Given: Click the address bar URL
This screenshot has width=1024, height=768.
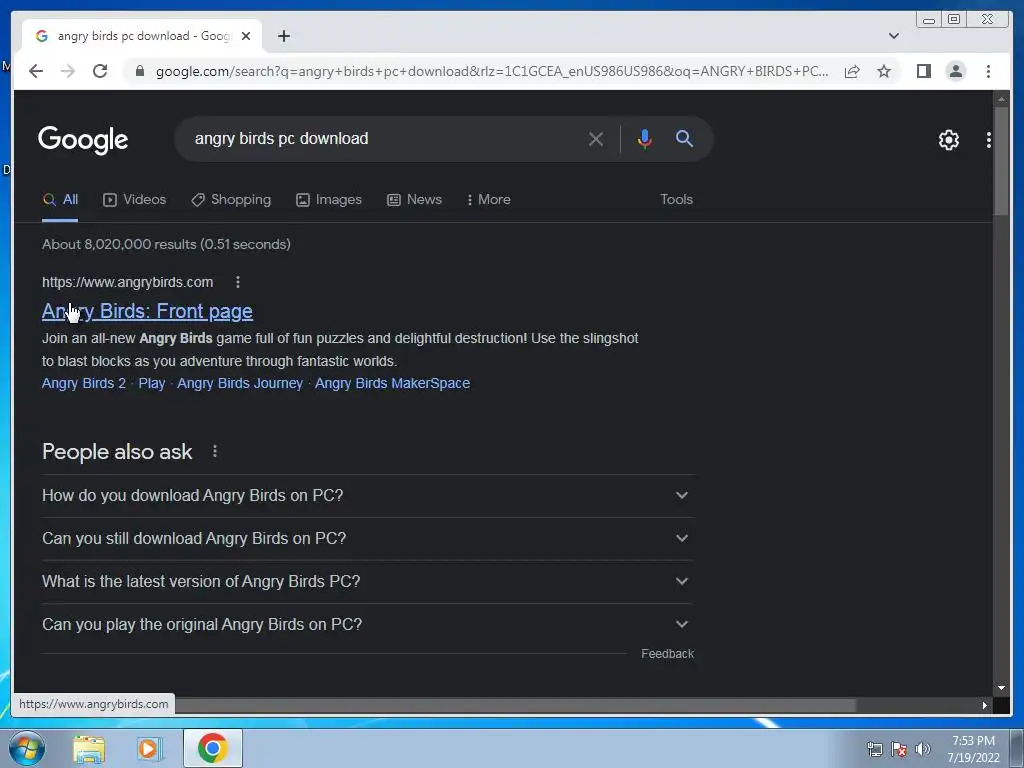Looking at the screenshot, I should click(x=492, y=71).
